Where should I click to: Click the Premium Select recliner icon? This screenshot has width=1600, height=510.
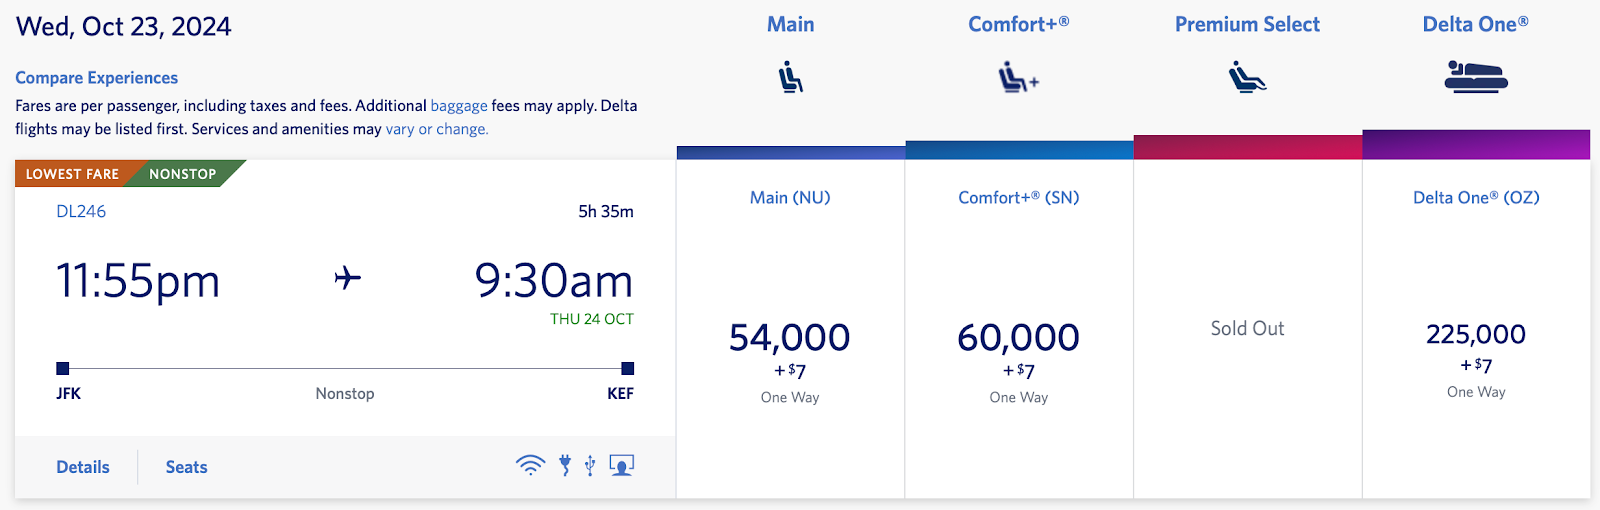(x=1247, y=77)
